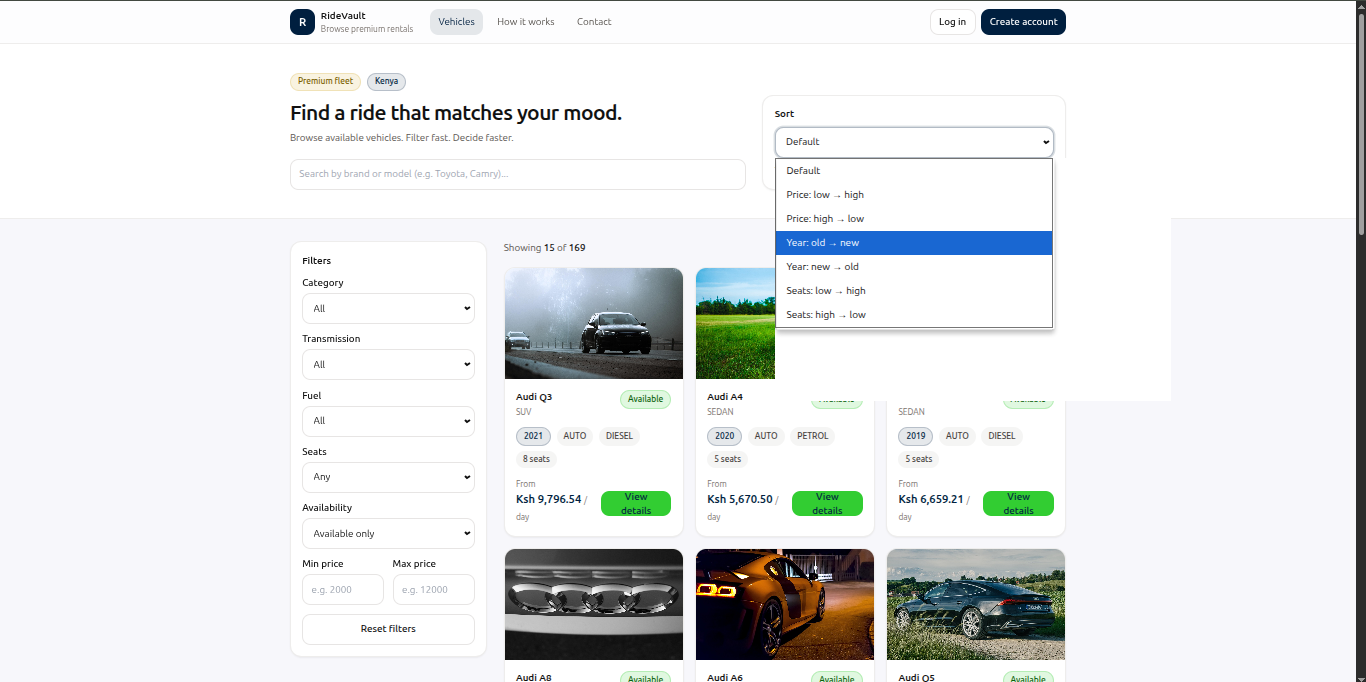Navigate to the Contact page
The image size is (1366, 682).
[594, 21]
